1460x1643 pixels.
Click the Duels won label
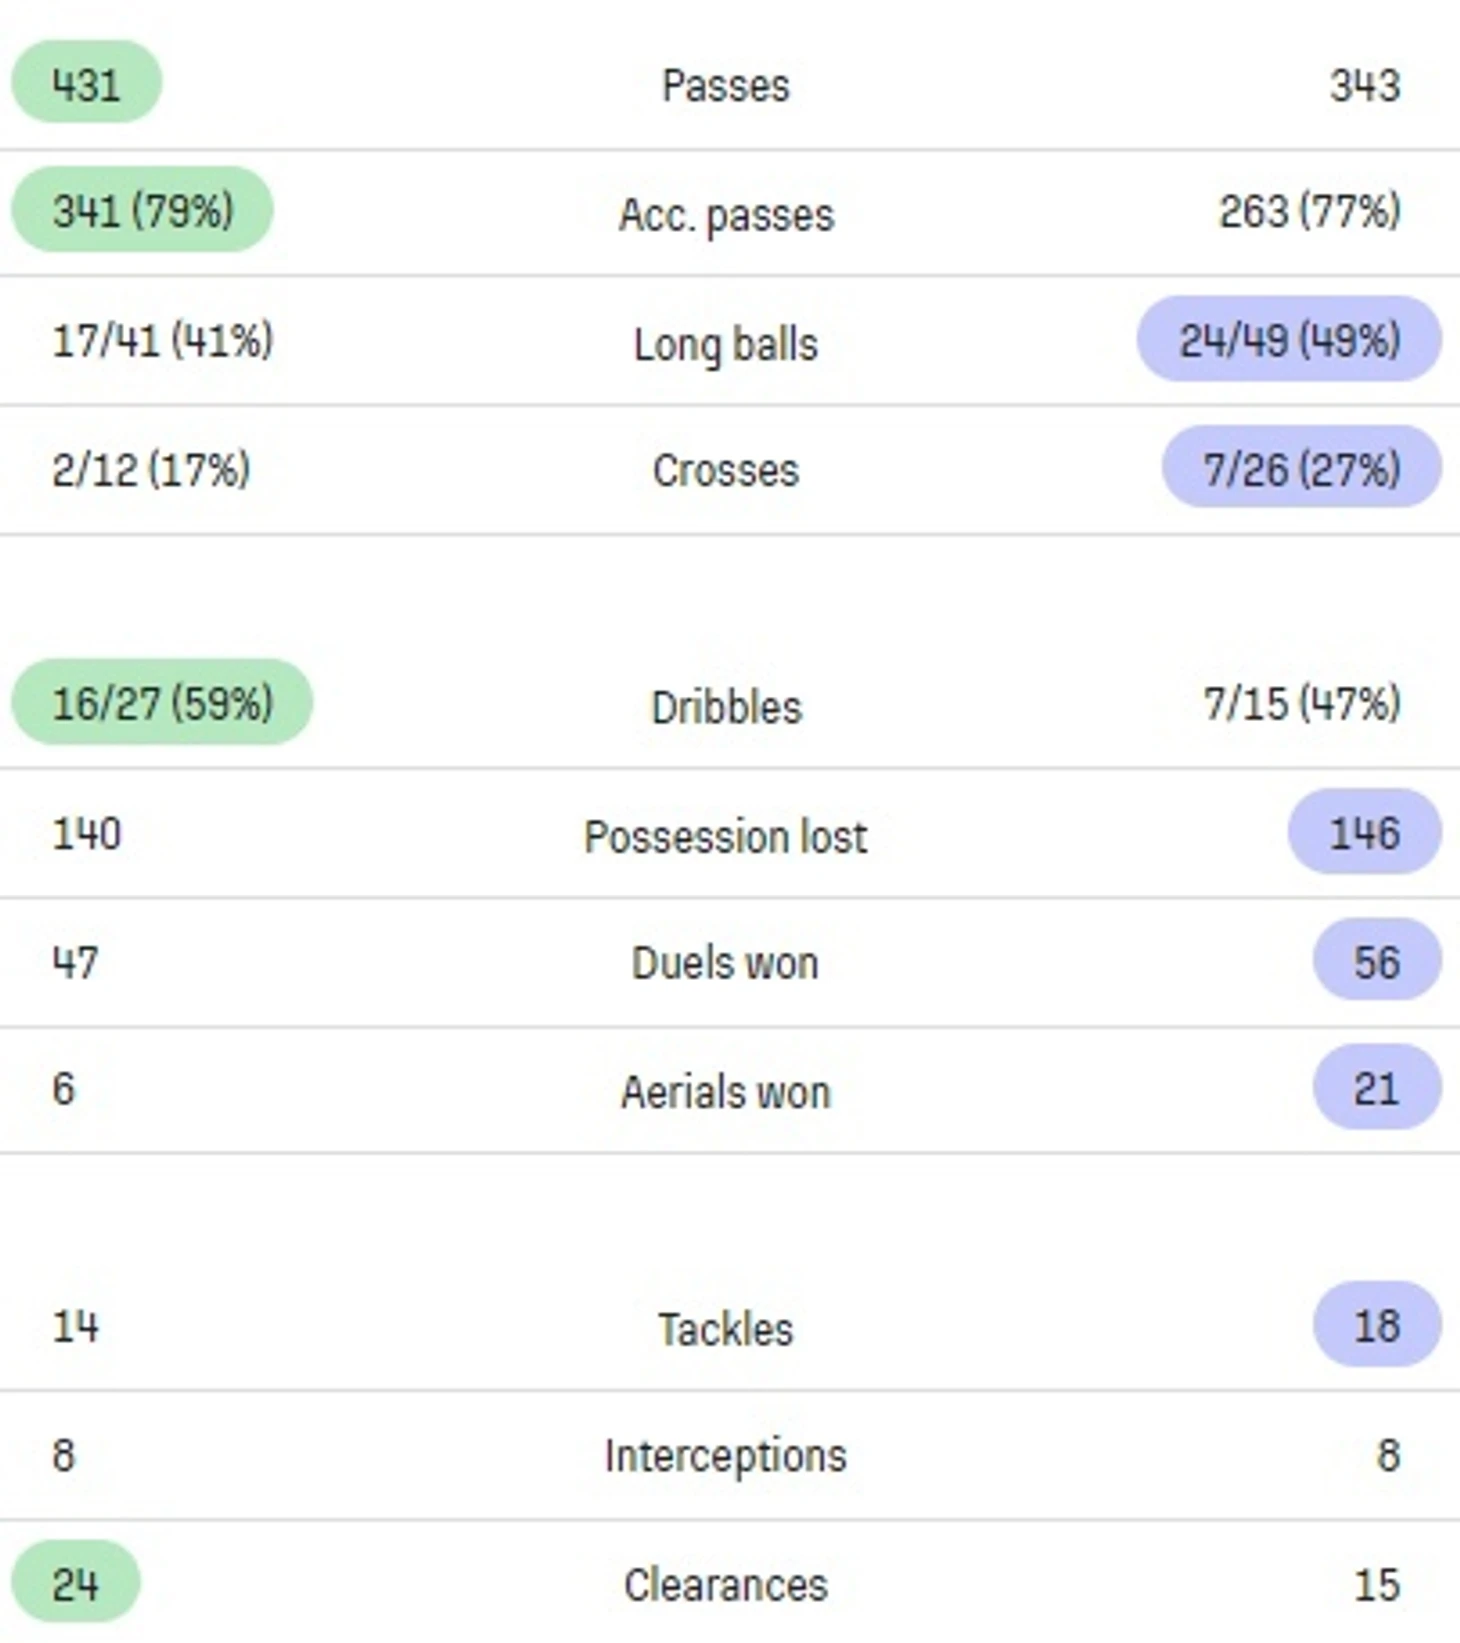coord(726,963)
